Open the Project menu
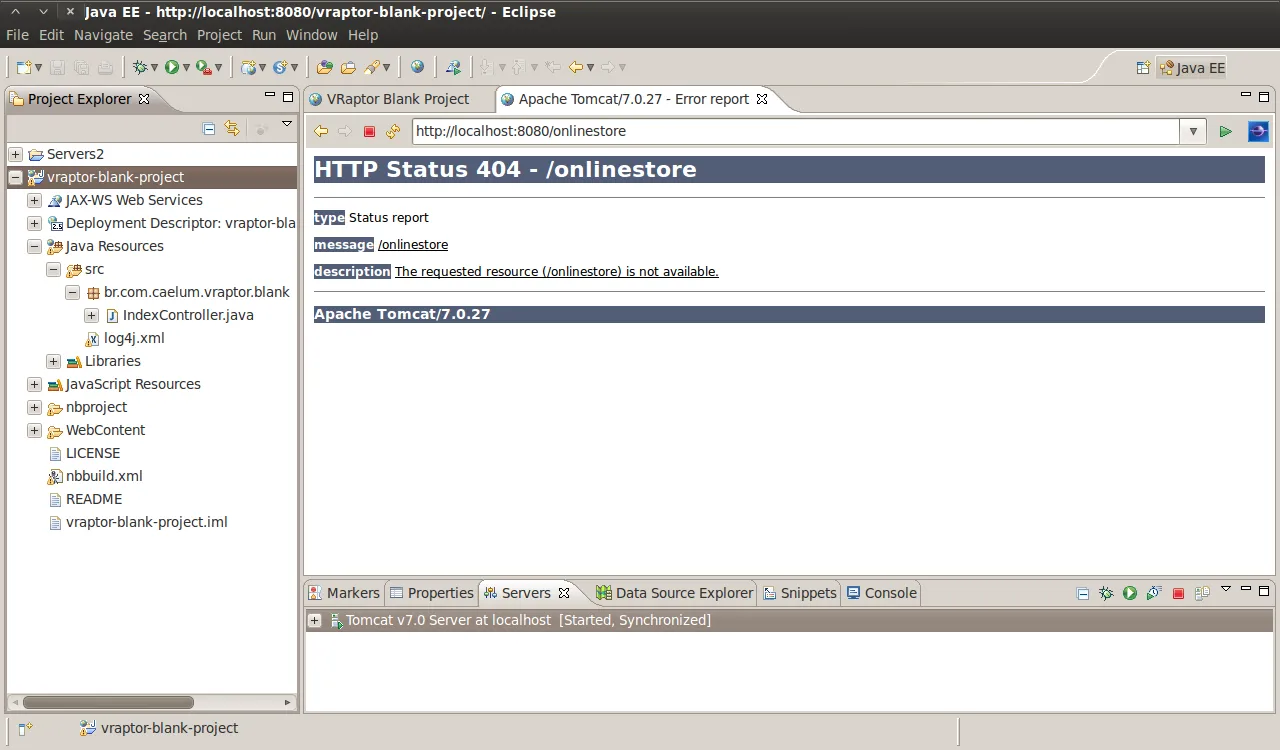Viewport: 1280px width, 750px height. point(219,34)
